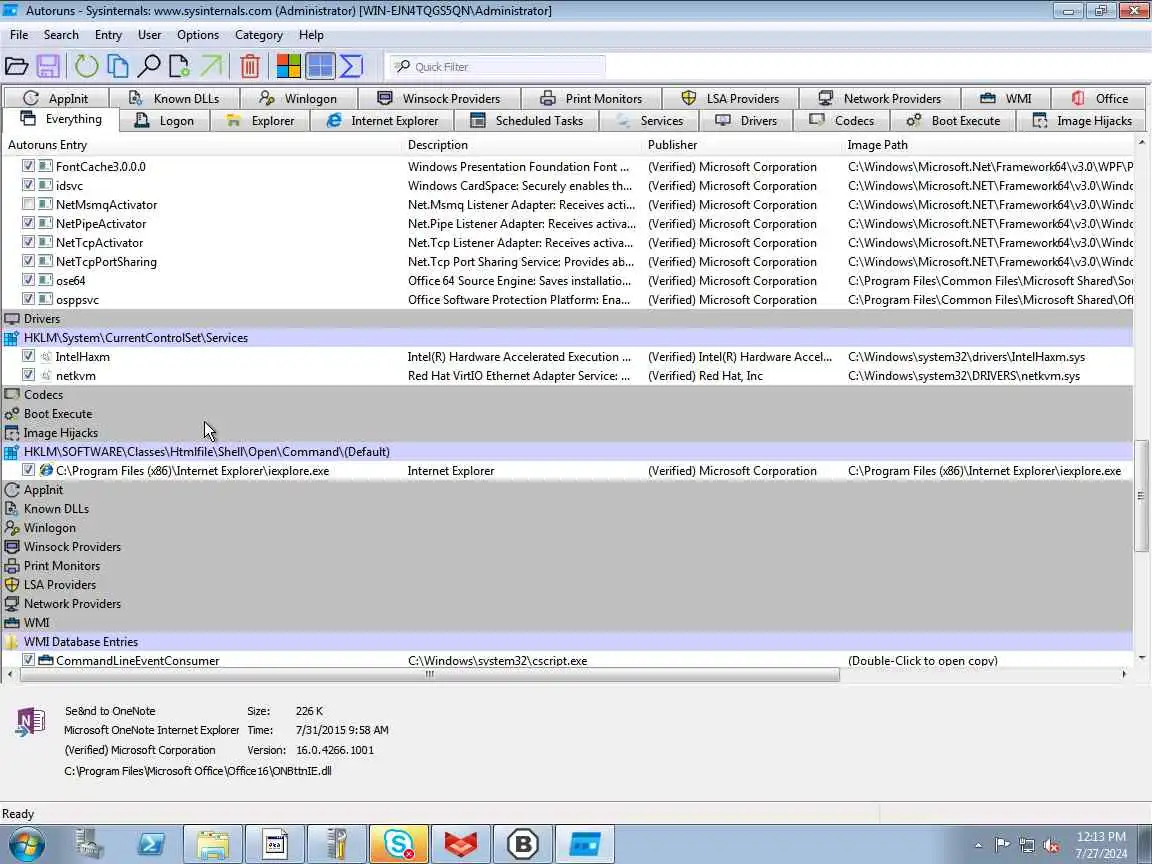The image size is (1152, 864).
Task: Open the Options menu
Action: pyautogui.click(x=198, y=35)
